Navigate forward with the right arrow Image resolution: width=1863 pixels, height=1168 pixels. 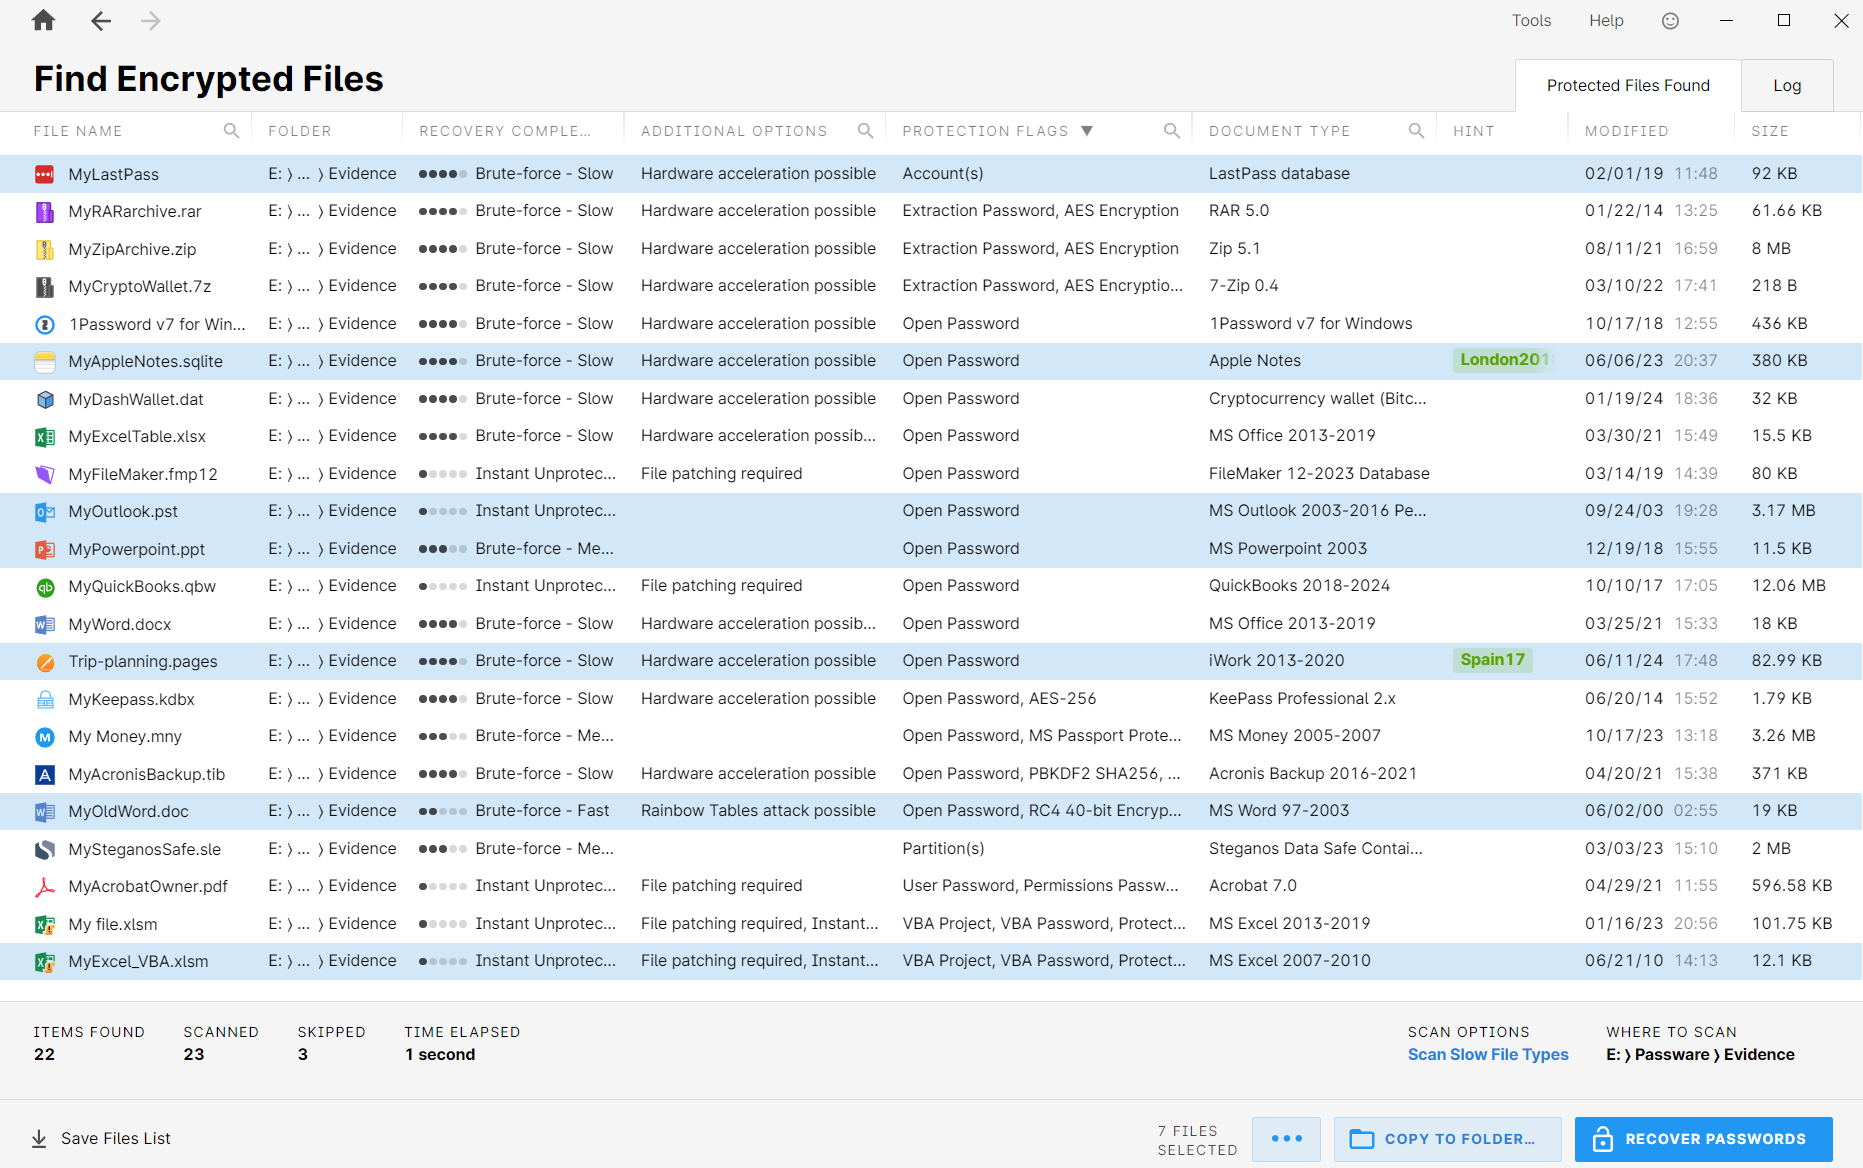[151, 21]
